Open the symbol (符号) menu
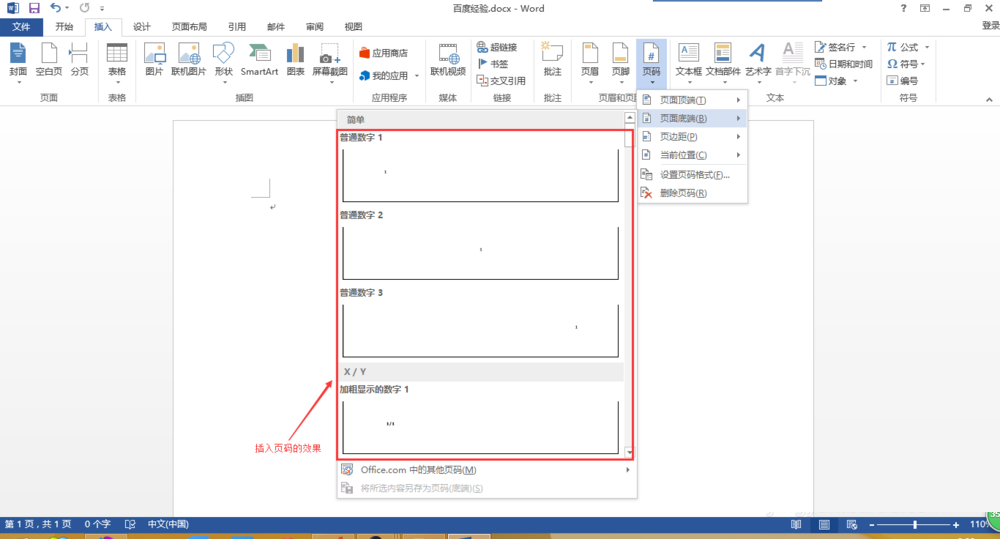Viewport: 1000px width, 539px height. pos(906,64)
